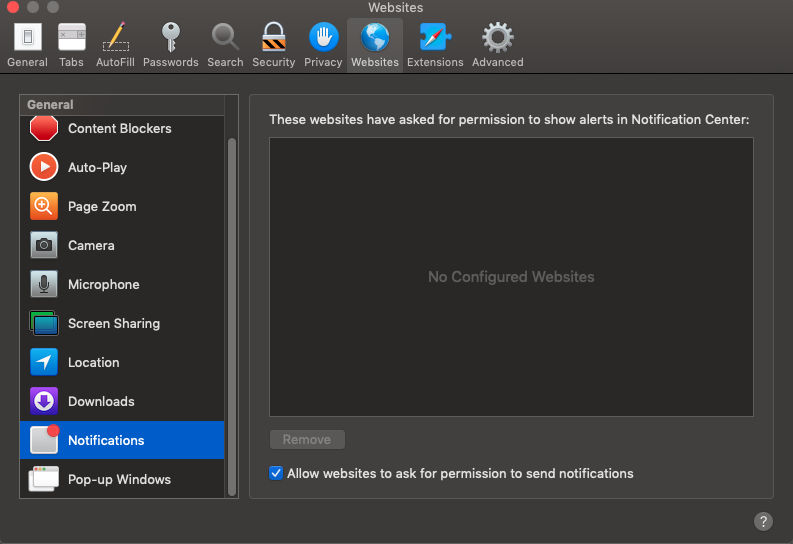The height and width of the screenshot is (544, 793).
Task: Click the Content Blockers stop-sign icon
Action: click(x=44, y=128)
